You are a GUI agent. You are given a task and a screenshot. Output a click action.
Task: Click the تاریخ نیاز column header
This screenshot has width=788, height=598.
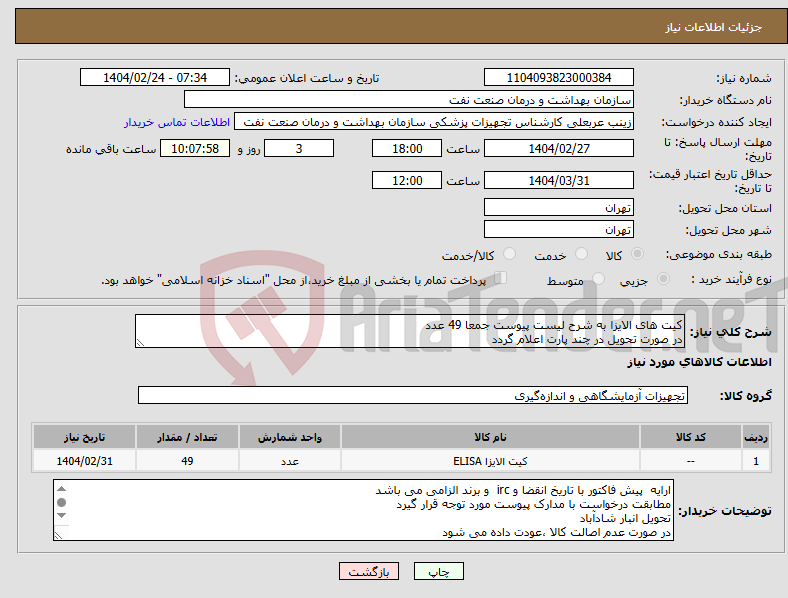click(x=84, y=437)
